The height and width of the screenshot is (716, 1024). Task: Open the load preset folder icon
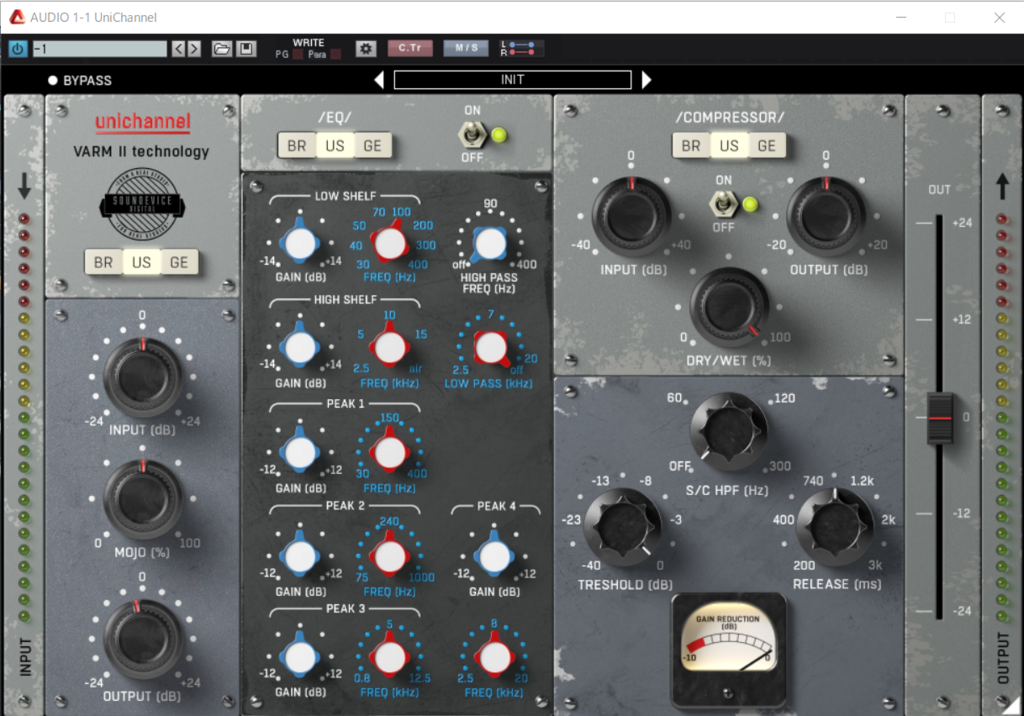222,49
